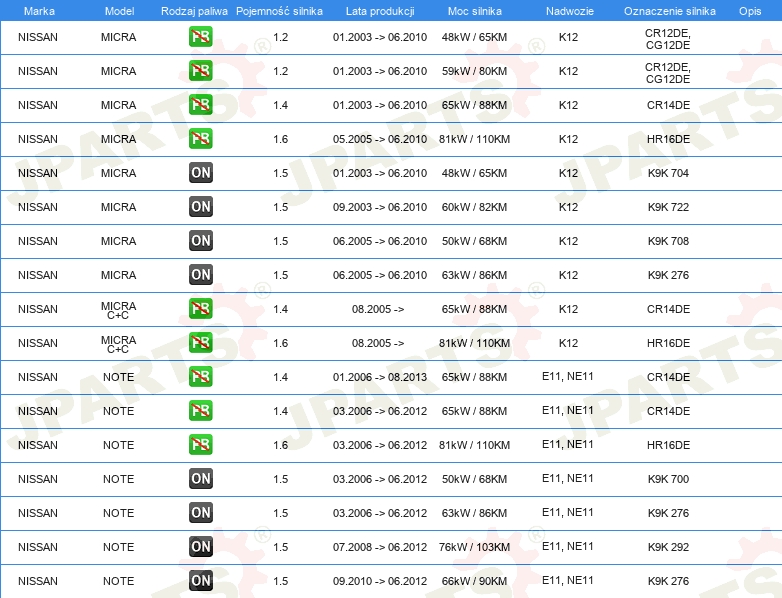Click the ON diesel icon for Micra K9K 276
The width and height of the screenshot is (782, 598).
(x=200, y=274)
